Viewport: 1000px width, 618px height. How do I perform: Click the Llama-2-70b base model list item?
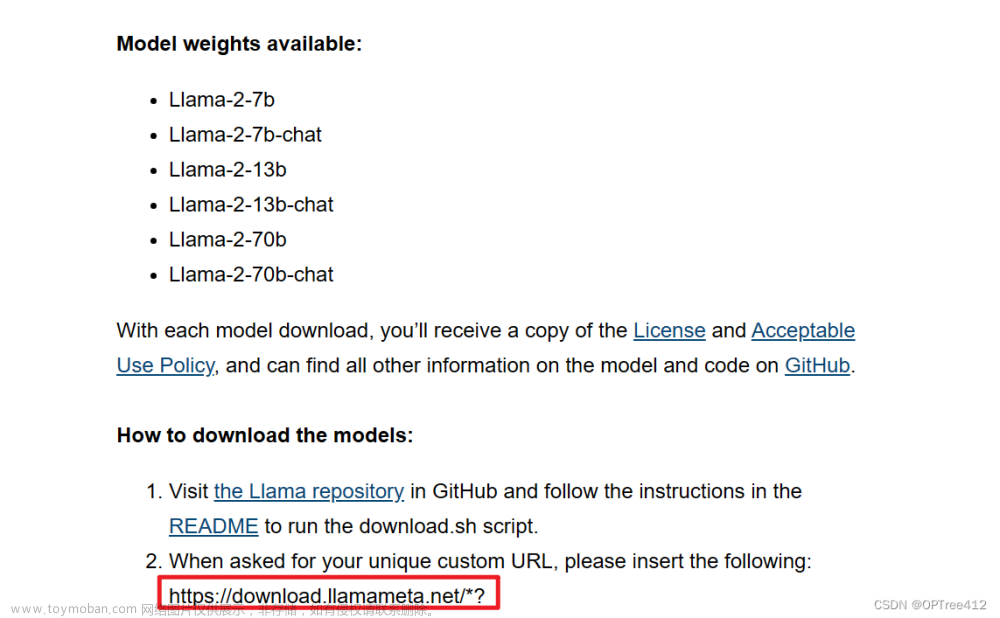click(228, 240)
